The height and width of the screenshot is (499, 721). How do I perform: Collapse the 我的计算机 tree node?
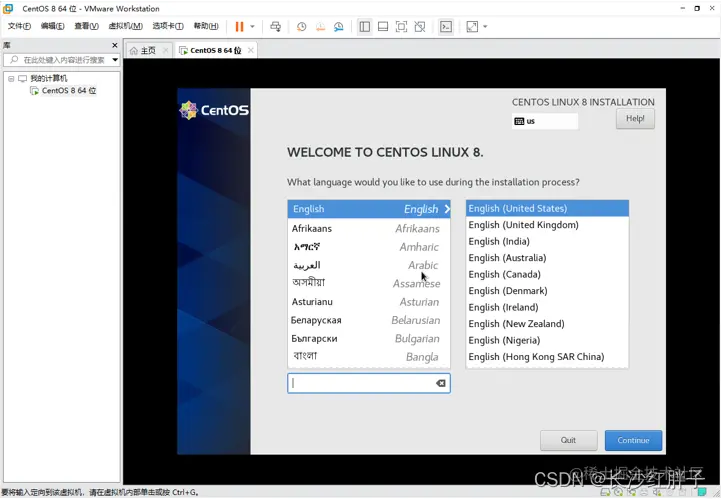(x=11, y=79)
